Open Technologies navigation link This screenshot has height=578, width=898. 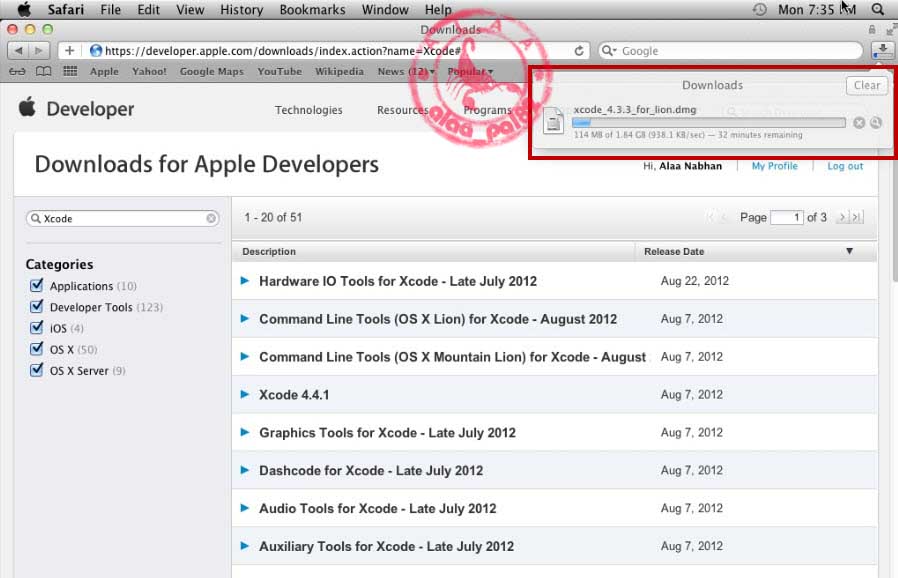[x=309, y=110]
